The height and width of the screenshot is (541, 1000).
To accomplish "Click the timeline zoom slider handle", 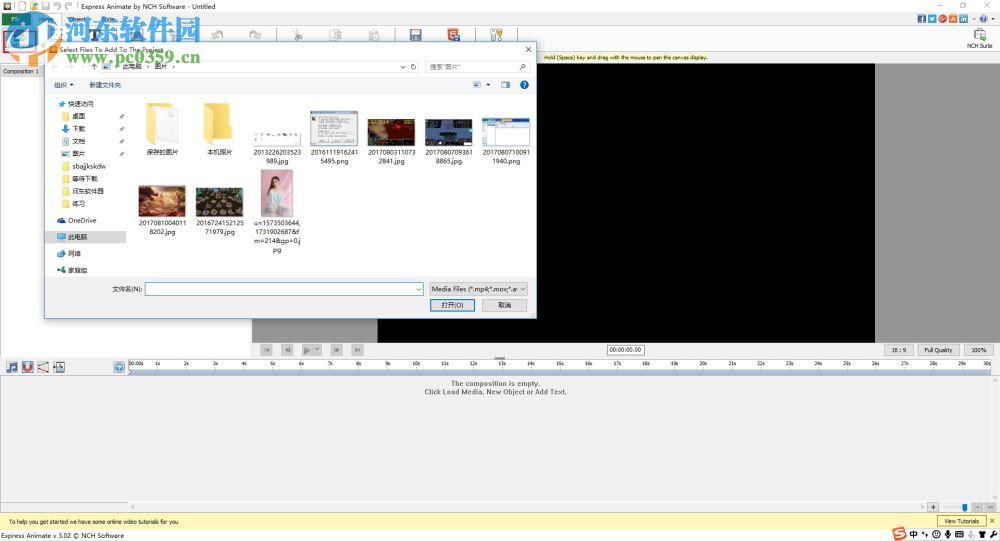I will click(x=964, y=507).
